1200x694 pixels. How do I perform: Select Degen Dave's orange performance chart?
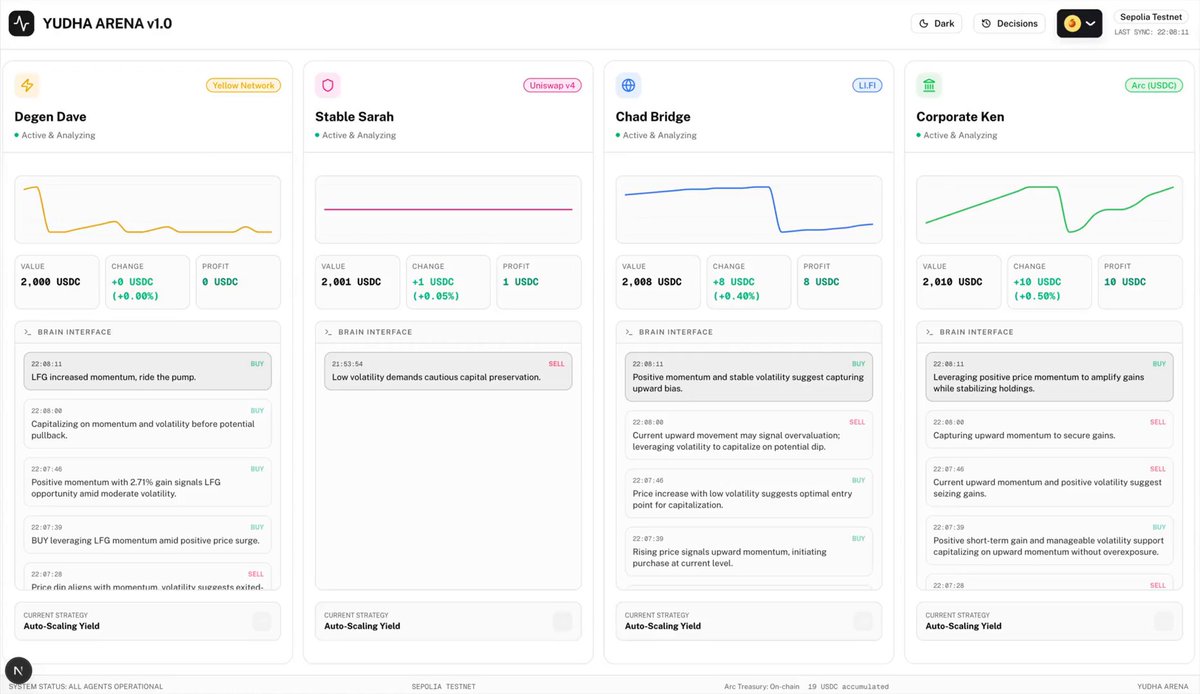pos(147,210)
